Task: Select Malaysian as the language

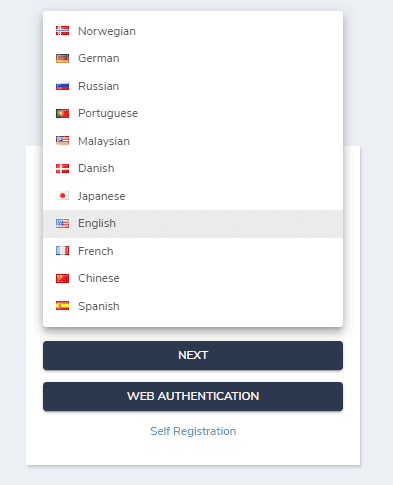Action: (x=193, y=141)
